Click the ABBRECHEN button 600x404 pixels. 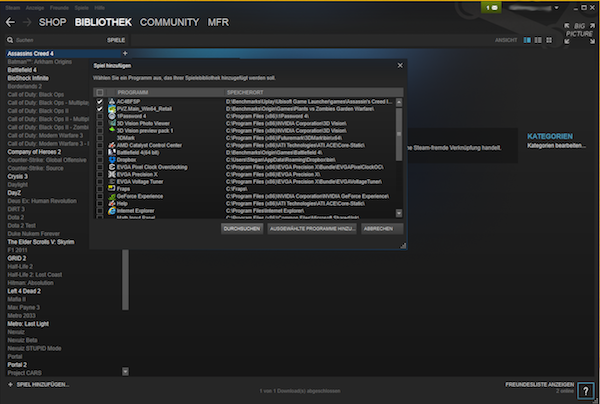(382, 229)
